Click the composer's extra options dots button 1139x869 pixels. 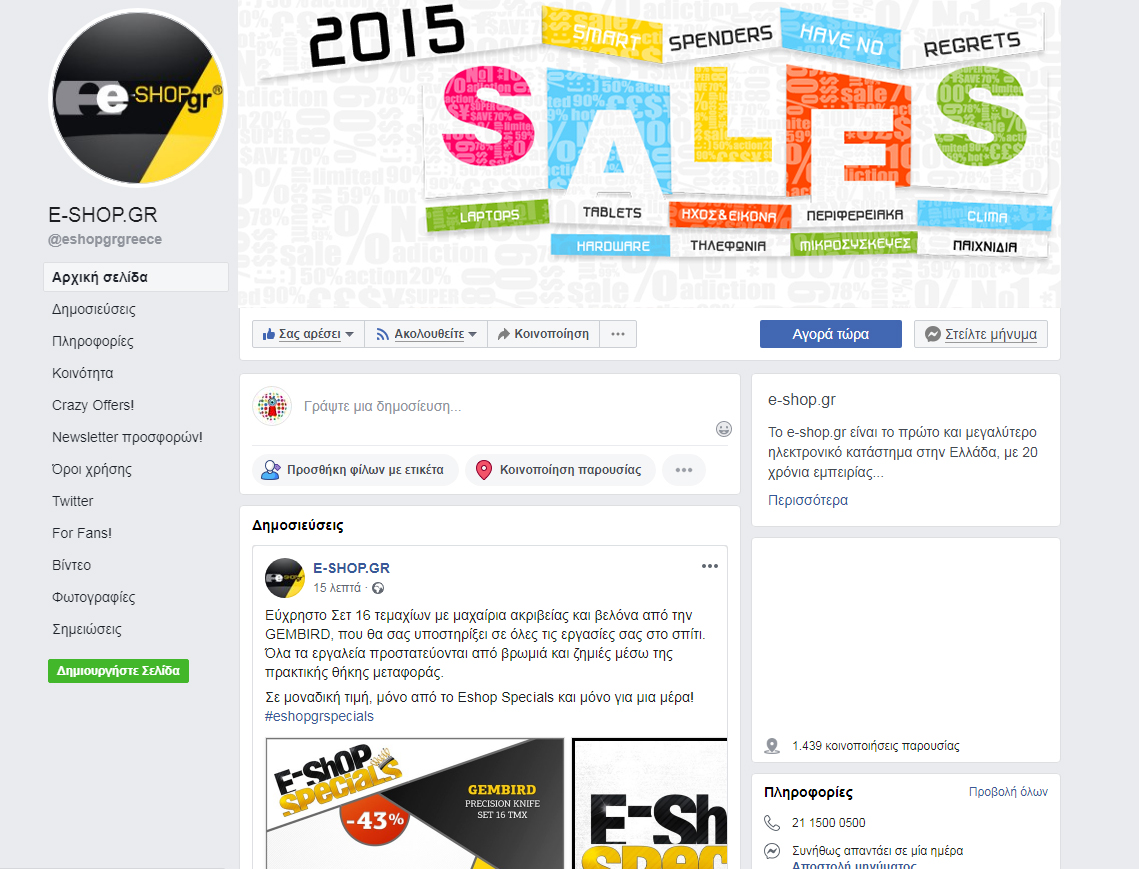coord(684,470)
